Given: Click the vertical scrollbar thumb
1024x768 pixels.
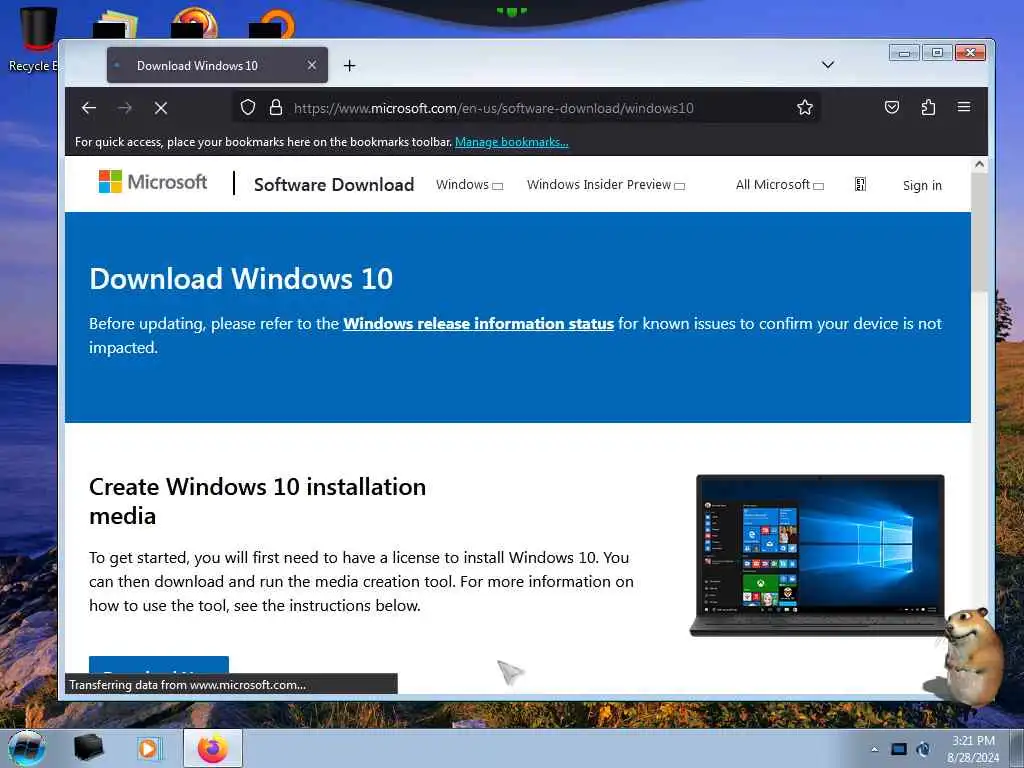Looking at the screenshot, I should pyautogui.click(x=979, y=232).
